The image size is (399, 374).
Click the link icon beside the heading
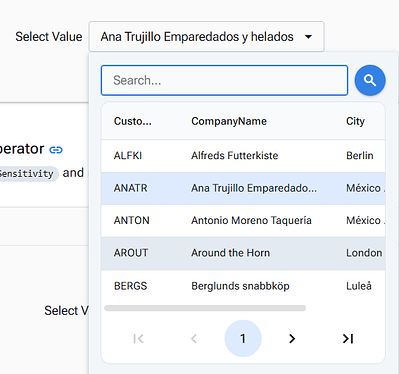56,150
